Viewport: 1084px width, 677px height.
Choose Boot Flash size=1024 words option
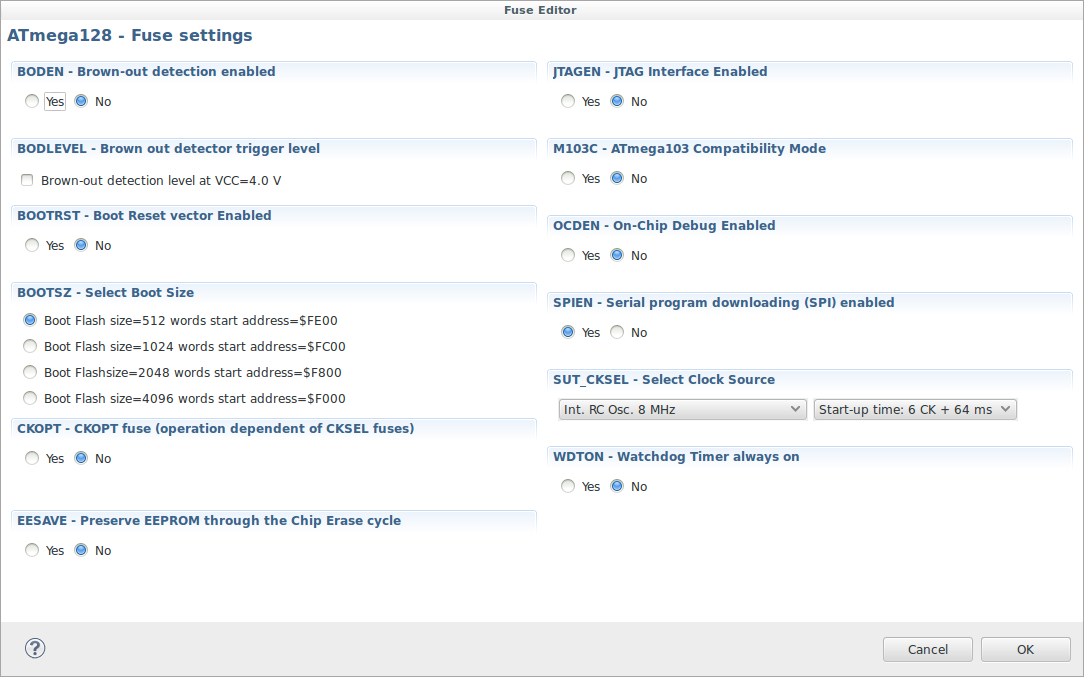(x=31, y=346)
